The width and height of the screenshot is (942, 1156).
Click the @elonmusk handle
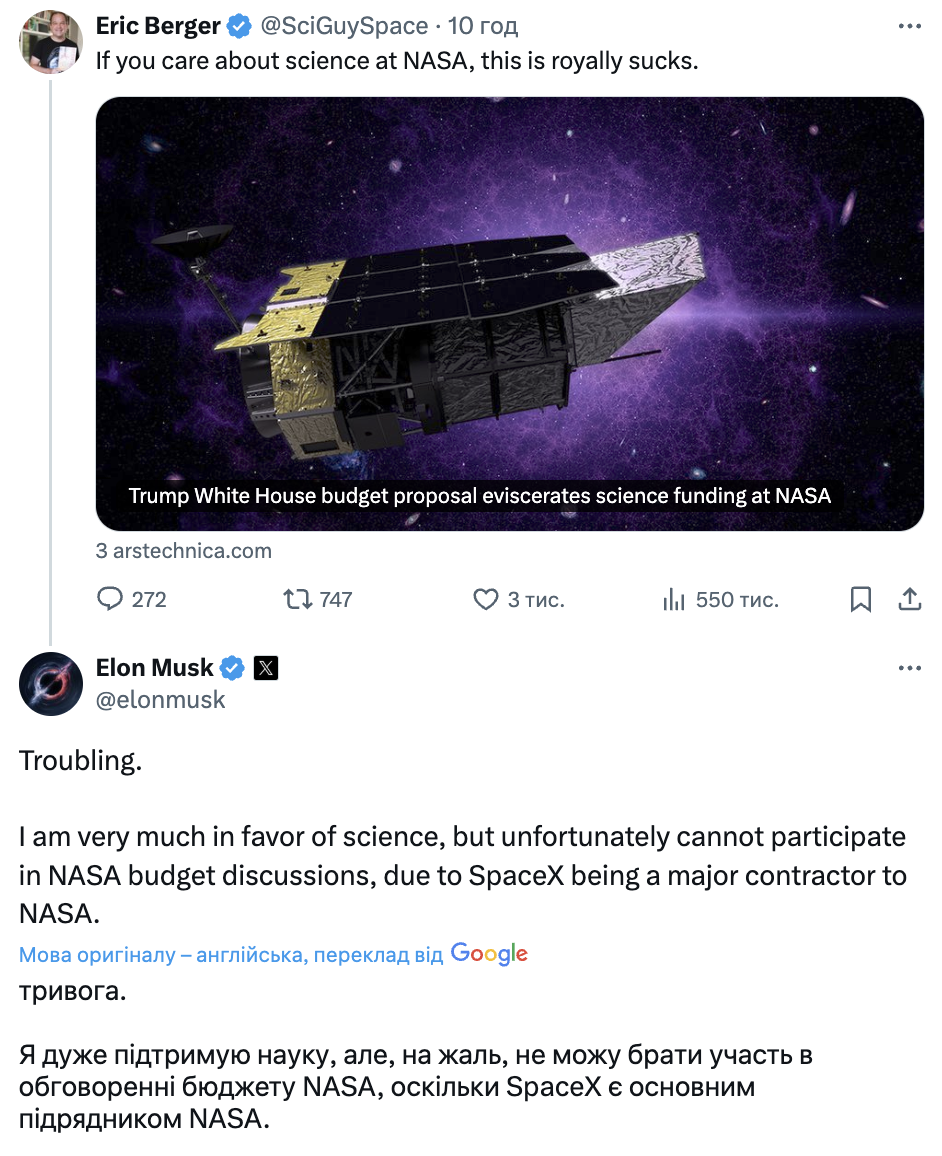[160, 700]
